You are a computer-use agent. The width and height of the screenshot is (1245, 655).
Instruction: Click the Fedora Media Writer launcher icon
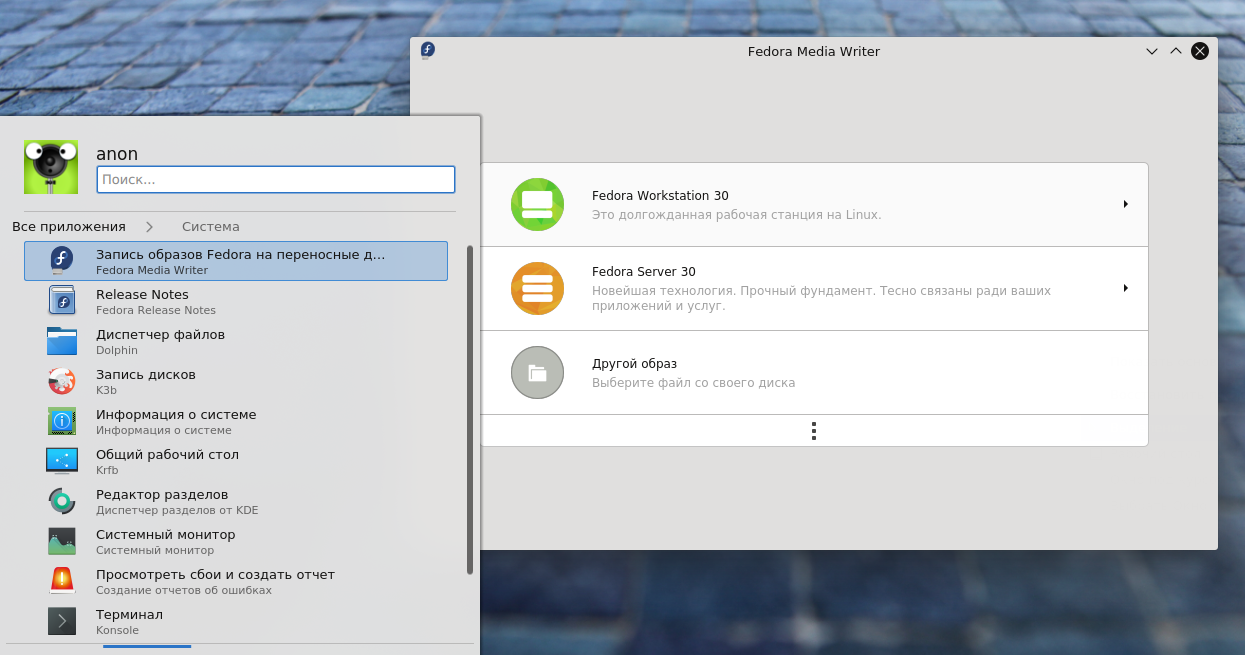62,261
